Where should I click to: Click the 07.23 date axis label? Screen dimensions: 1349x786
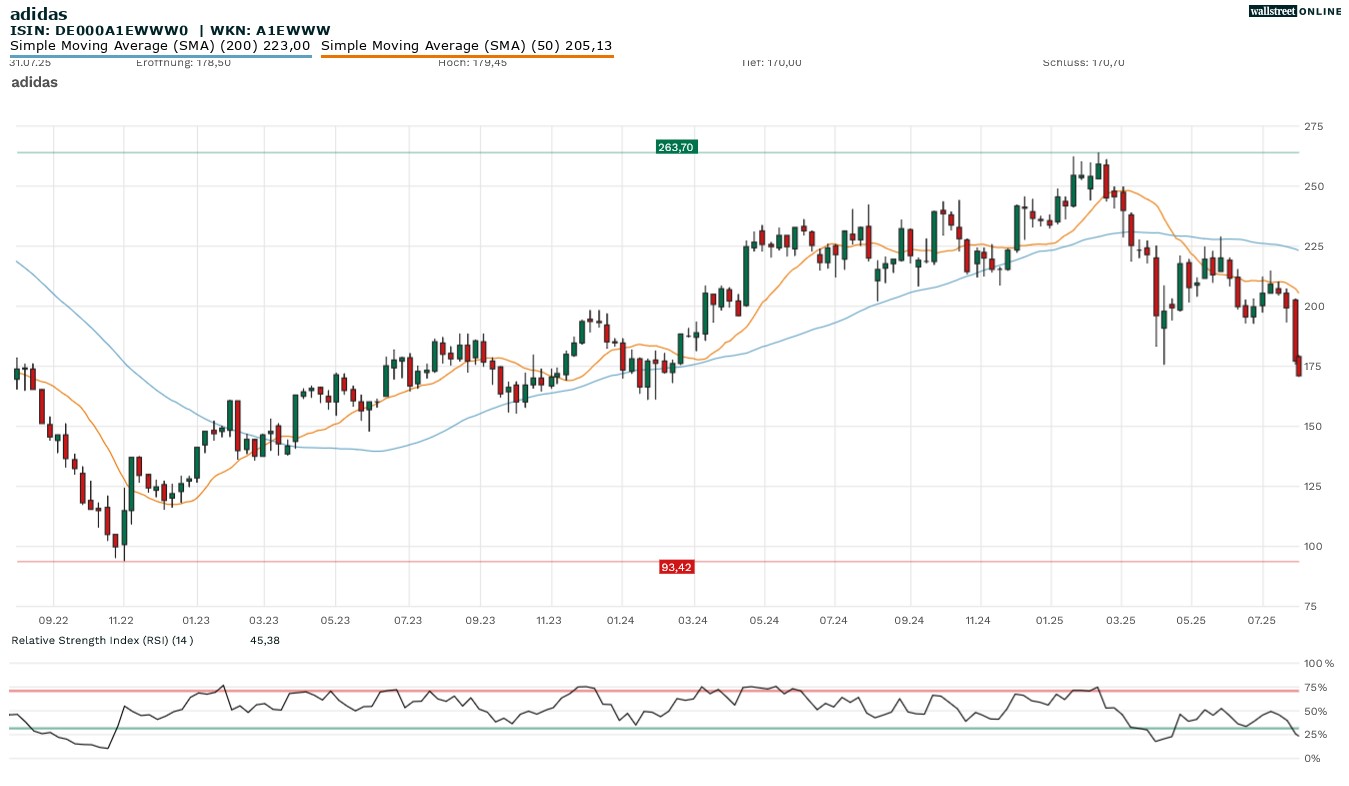[x=408, y=620]
